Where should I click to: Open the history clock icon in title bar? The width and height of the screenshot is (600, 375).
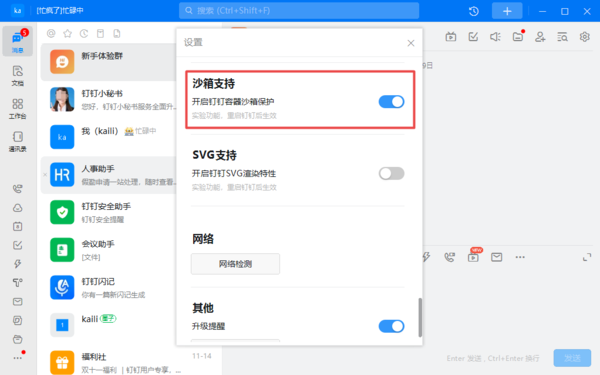coord(474,11)
